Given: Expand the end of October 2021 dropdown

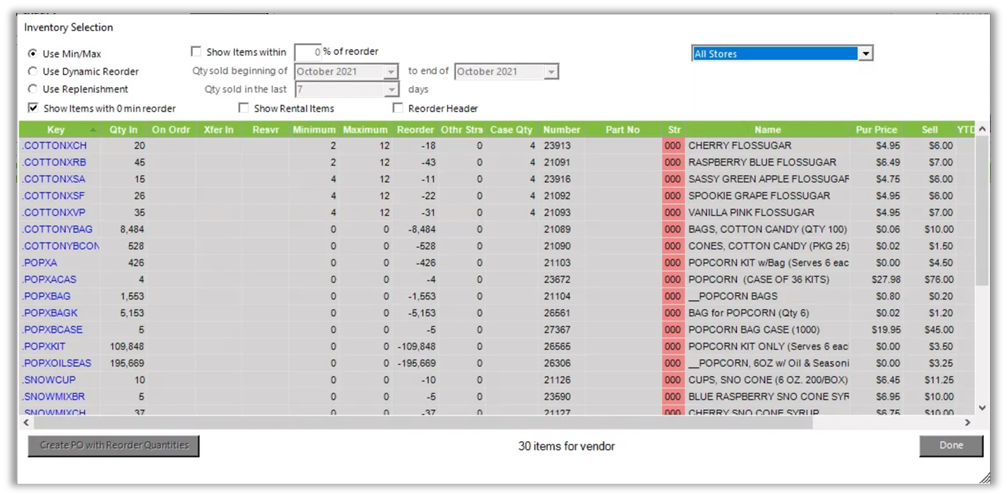Looking at the screenshot, I should [x=551, y=72].
